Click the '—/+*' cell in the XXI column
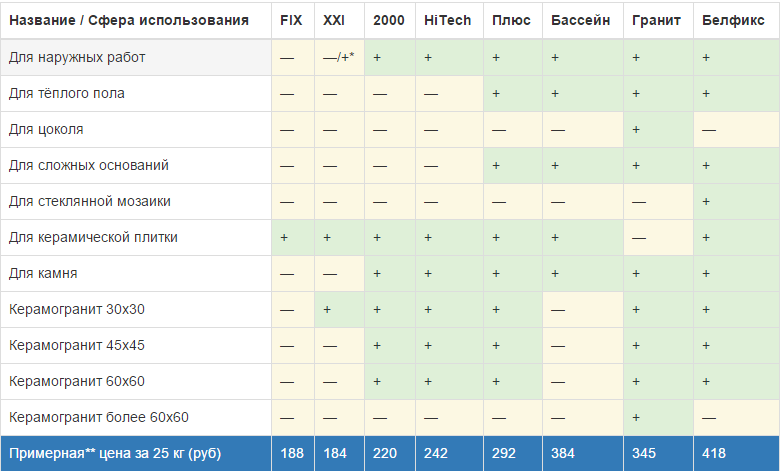 (x=339, y=58)
